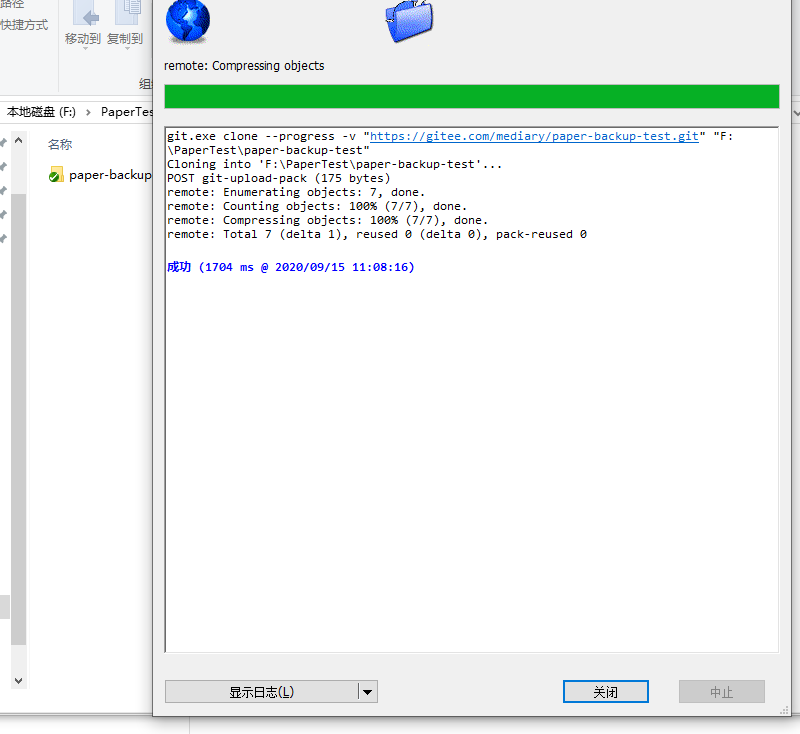
Task: Click the 成功 (1704 ms) status line
Action: [291, 267]
